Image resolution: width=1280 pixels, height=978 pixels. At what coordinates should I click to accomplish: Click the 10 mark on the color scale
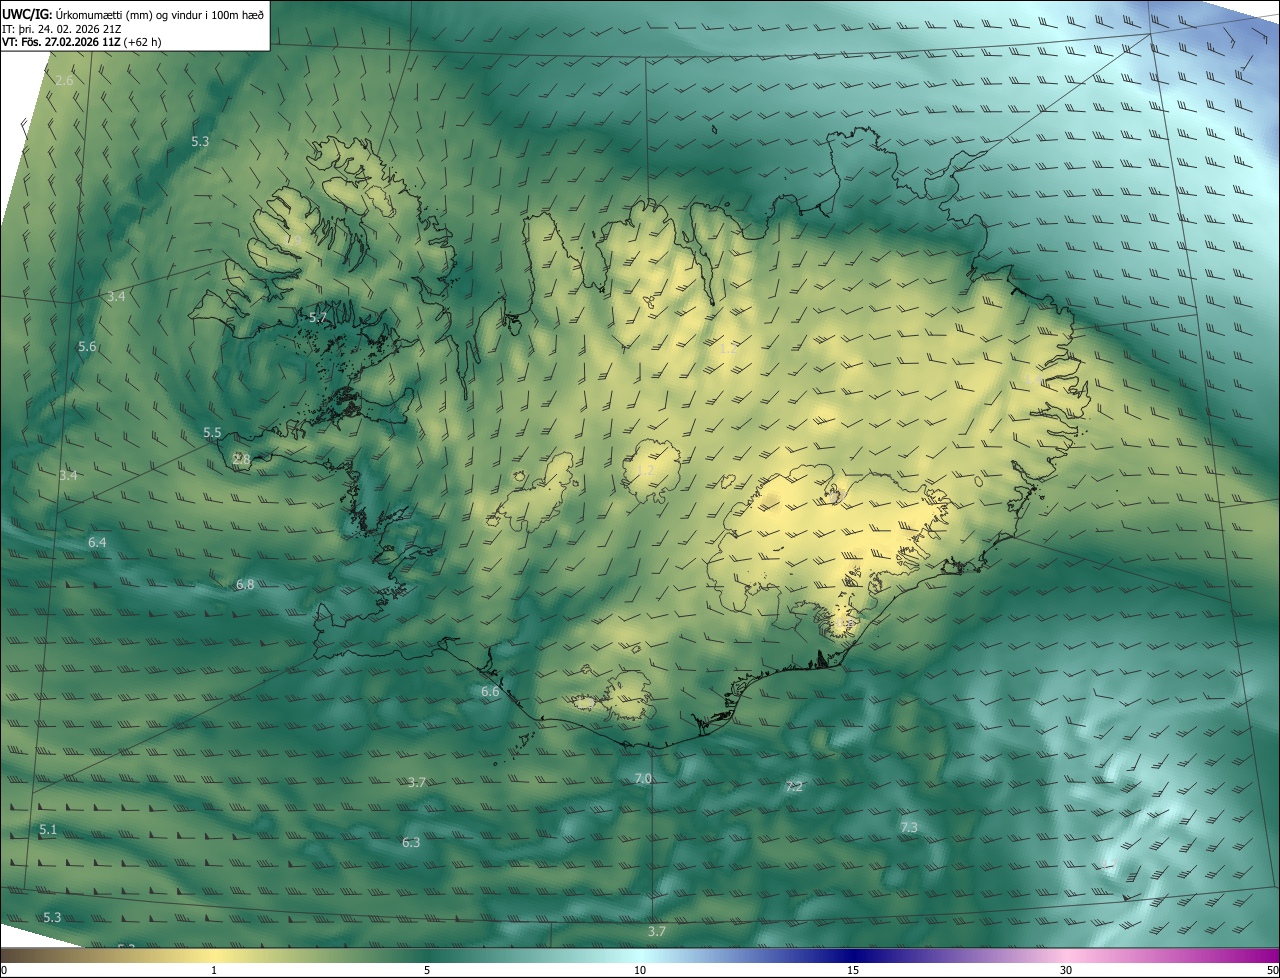click(640, 970)
